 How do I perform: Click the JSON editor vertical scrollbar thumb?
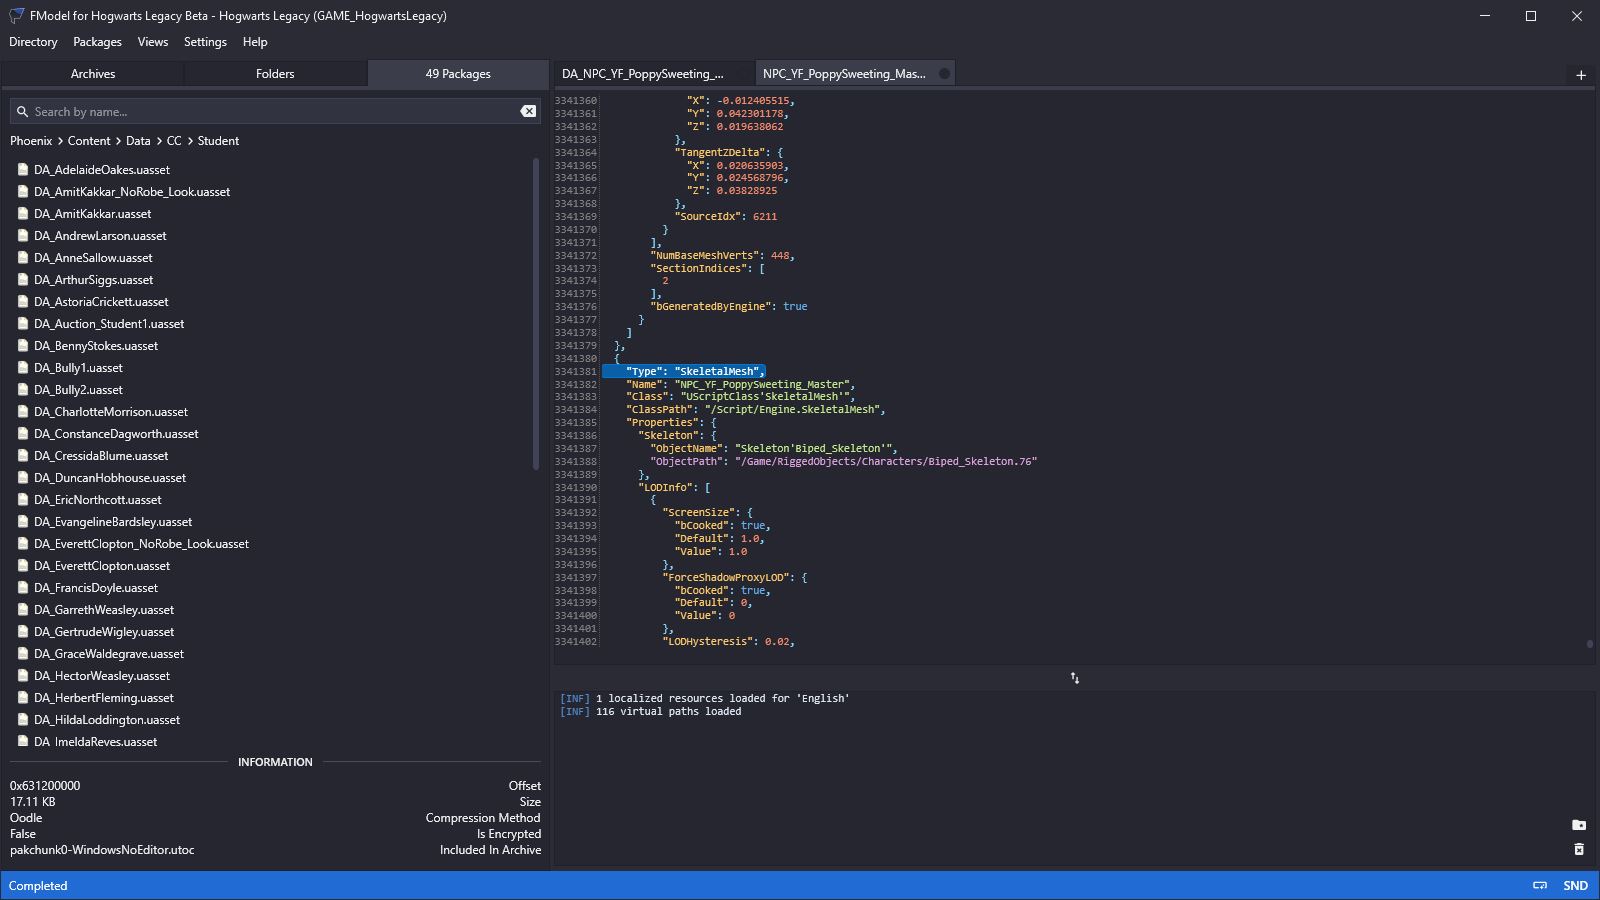click(x=1590, y=644)
